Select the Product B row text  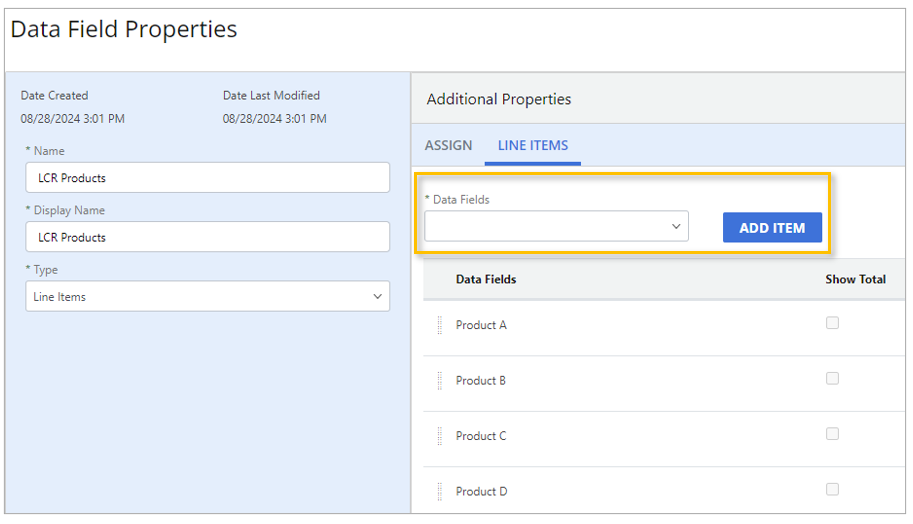[480, 381]
